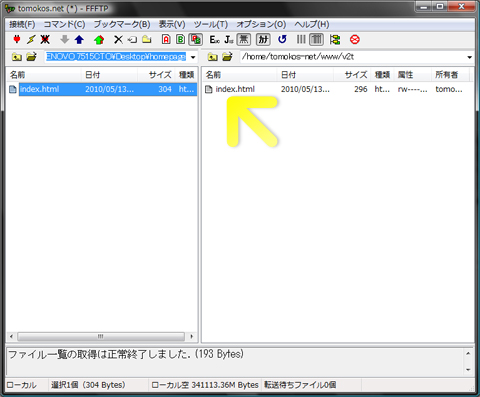Click local pane scrollbar right arrow
Image resolution: width=480 pixels, height=397 pixels.
coord(192,336)
